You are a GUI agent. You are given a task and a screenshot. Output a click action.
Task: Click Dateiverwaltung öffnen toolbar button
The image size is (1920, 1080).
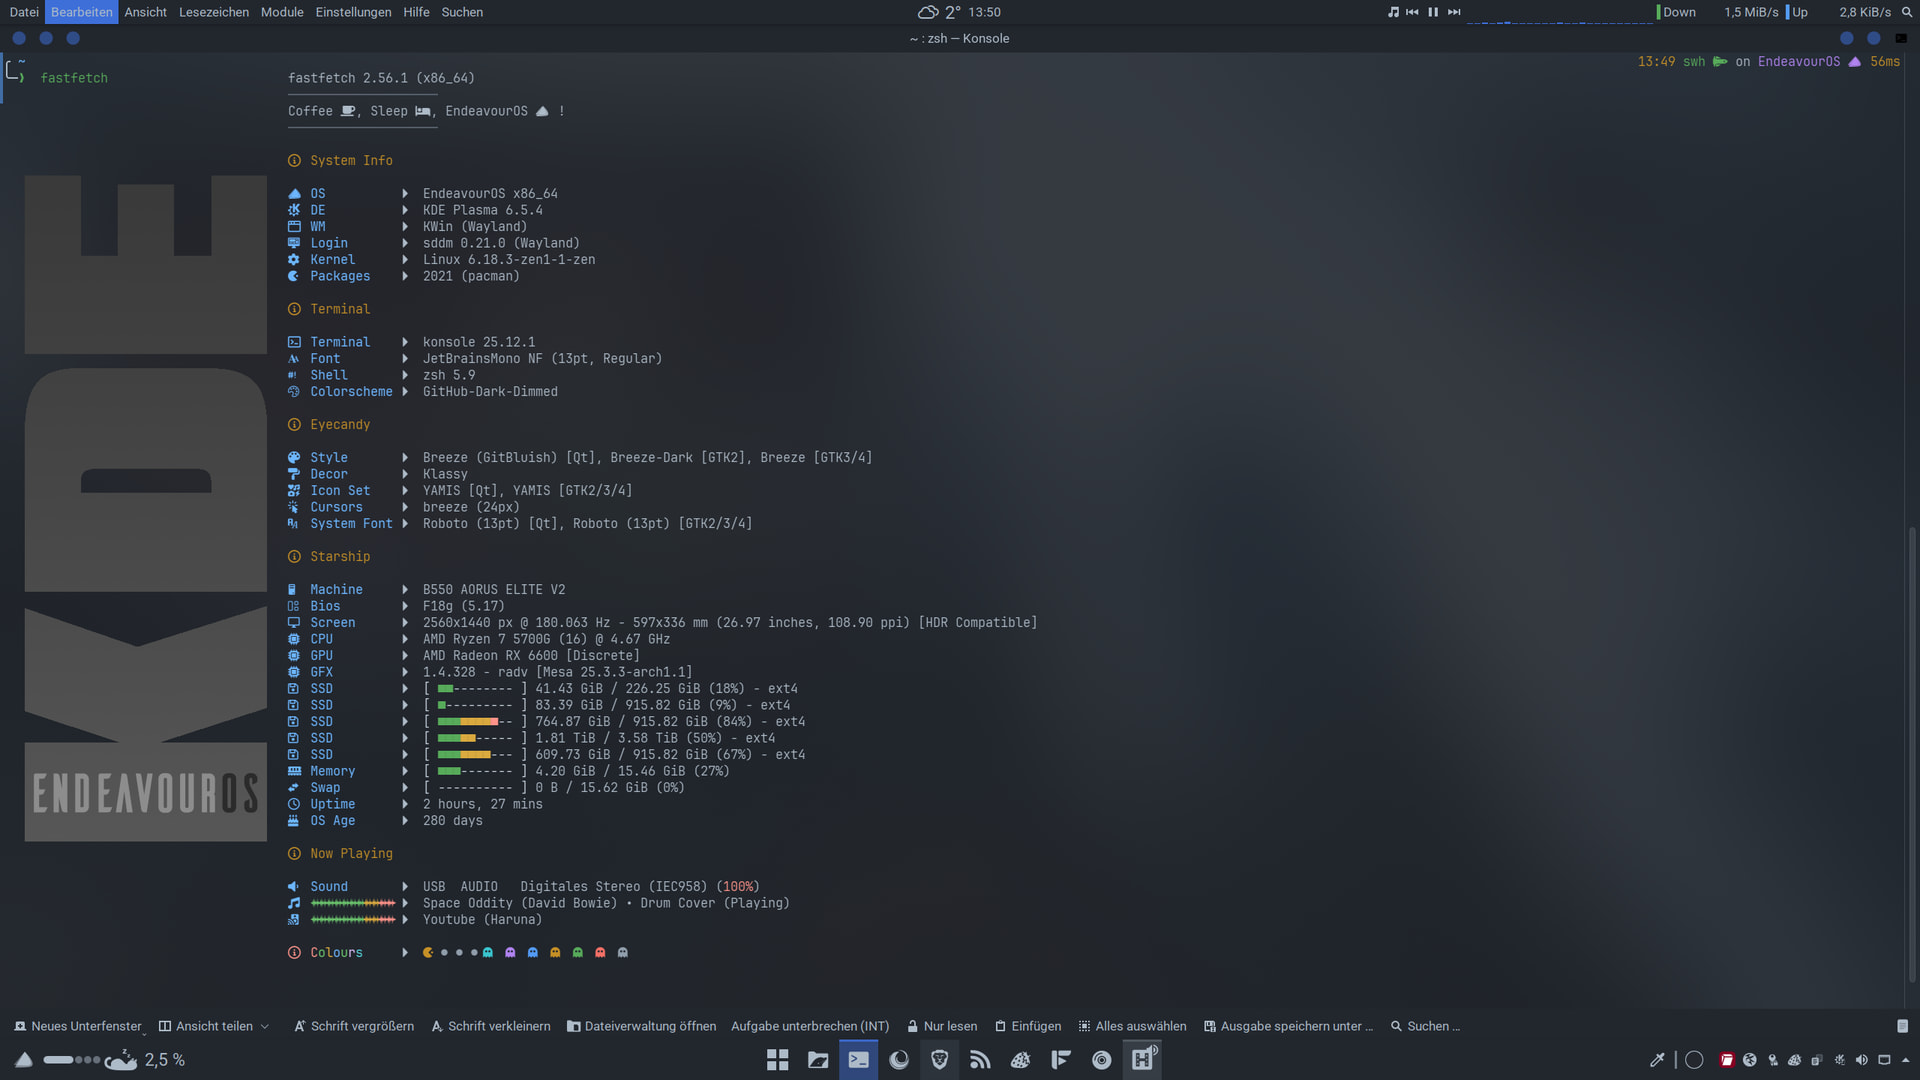click(641, 1026)
